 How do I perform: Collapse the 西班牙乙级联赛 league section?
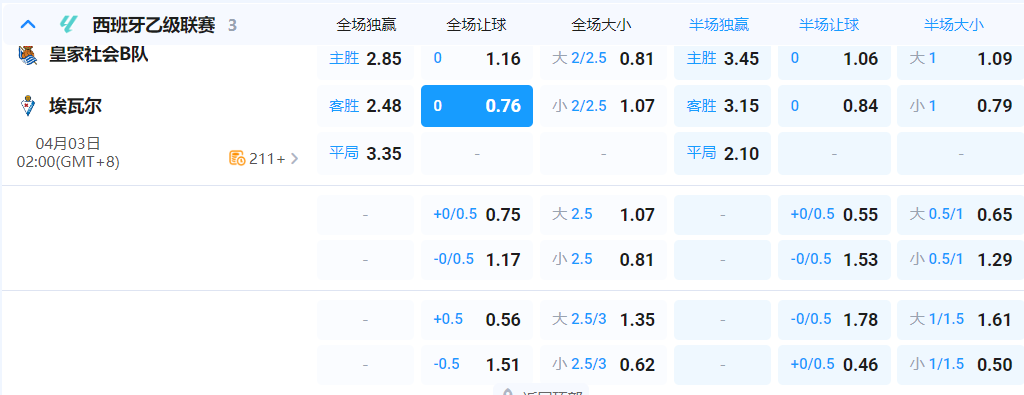coord(28,25)
